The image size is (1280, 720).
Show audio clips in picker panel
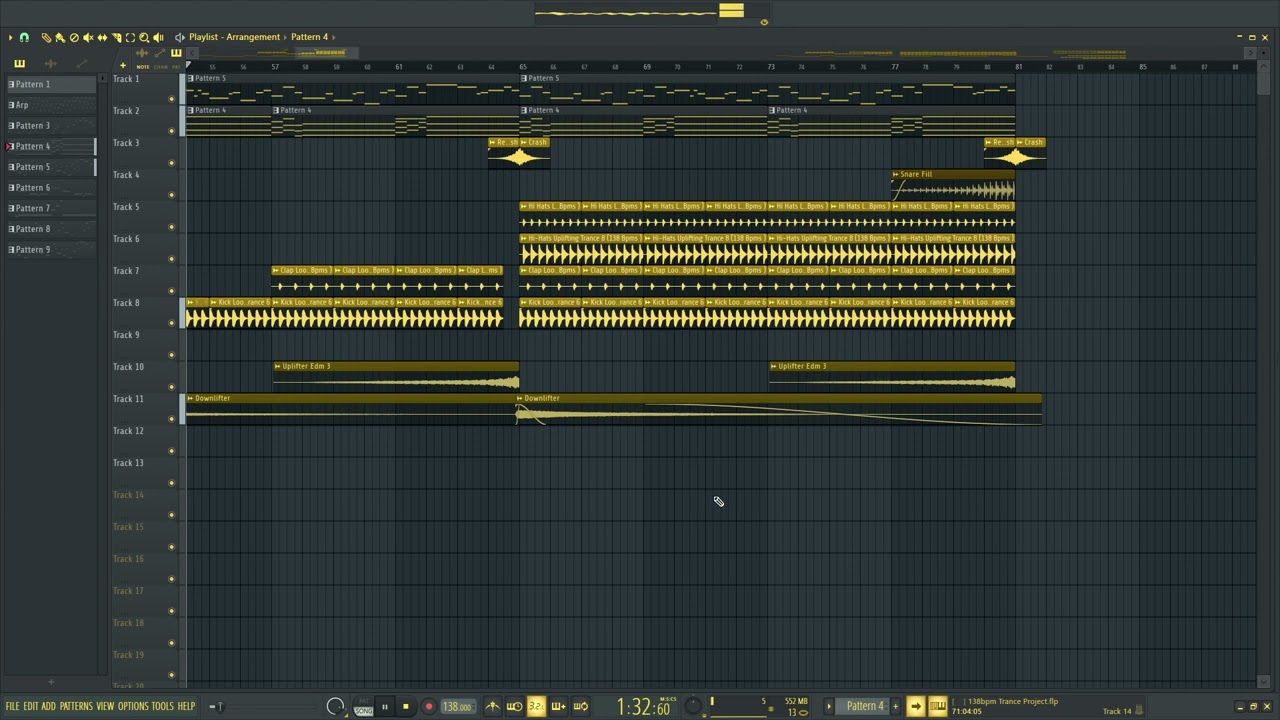[51, 64]
